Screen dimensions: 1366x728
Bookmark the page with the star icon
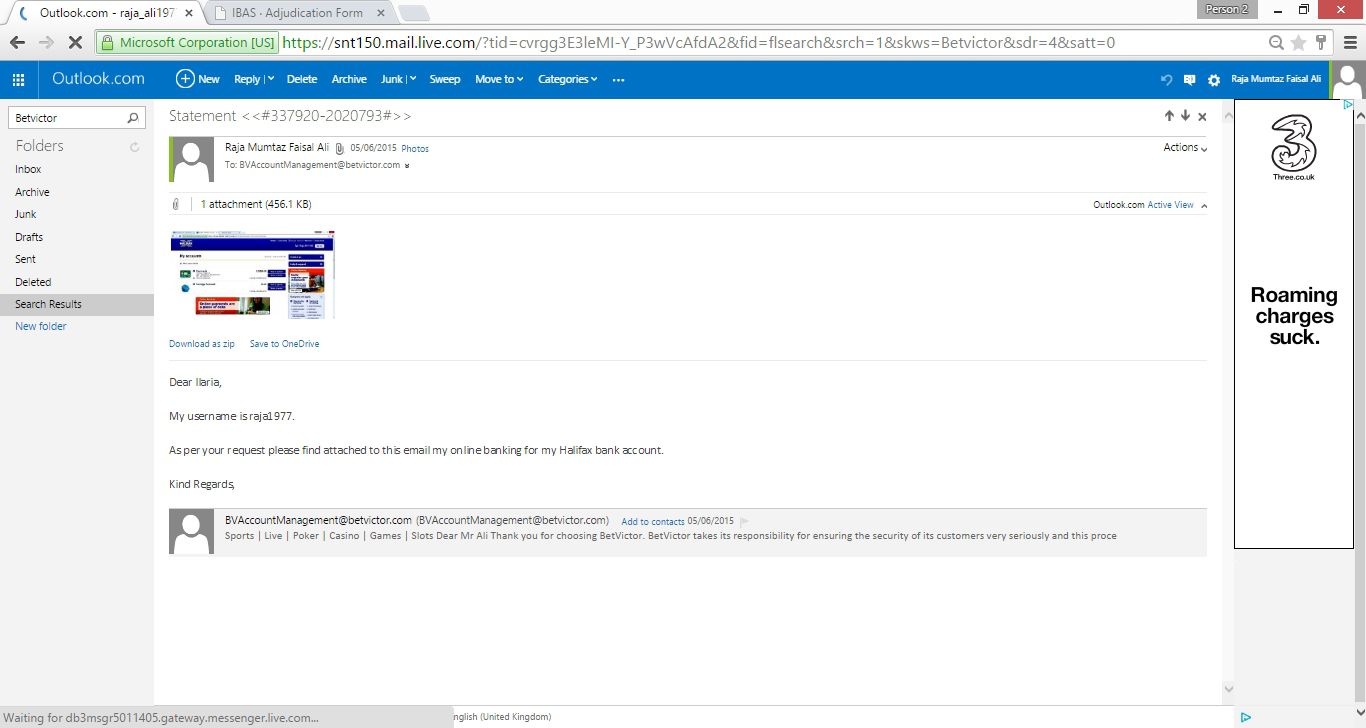[1298, 43]
